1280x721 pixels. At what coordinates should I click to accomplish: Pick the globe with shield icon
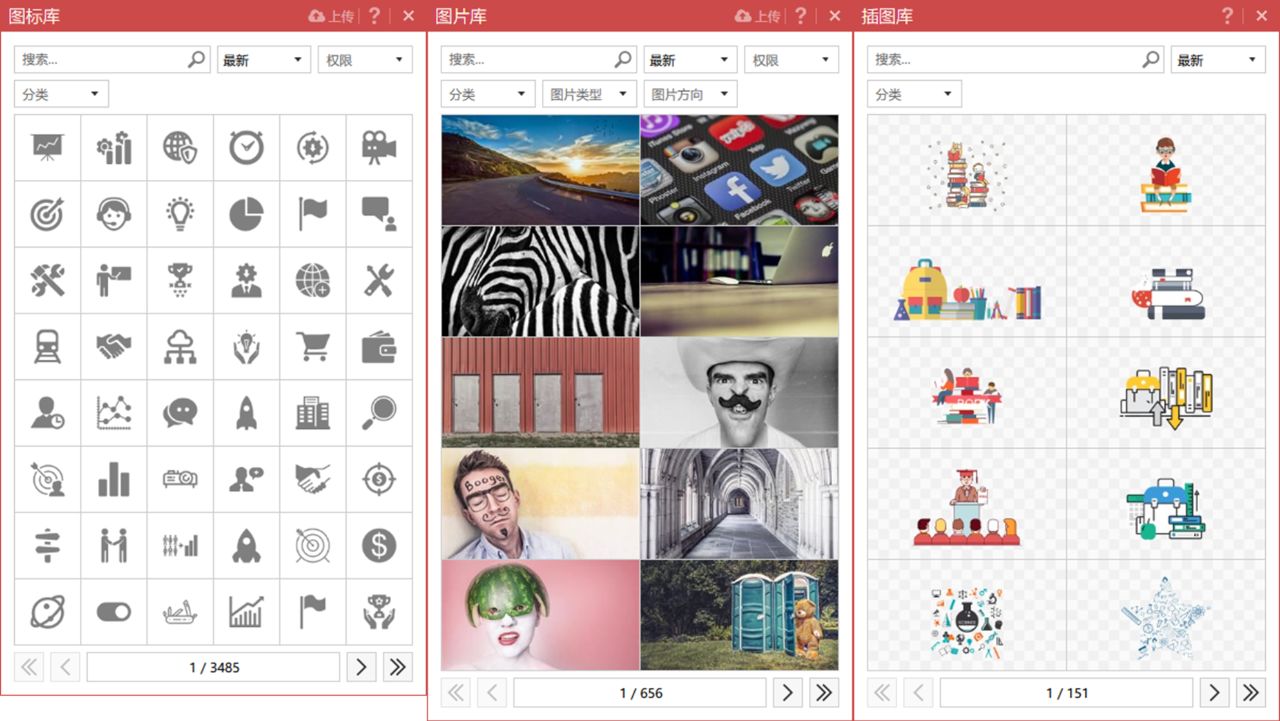coord(180,148)
